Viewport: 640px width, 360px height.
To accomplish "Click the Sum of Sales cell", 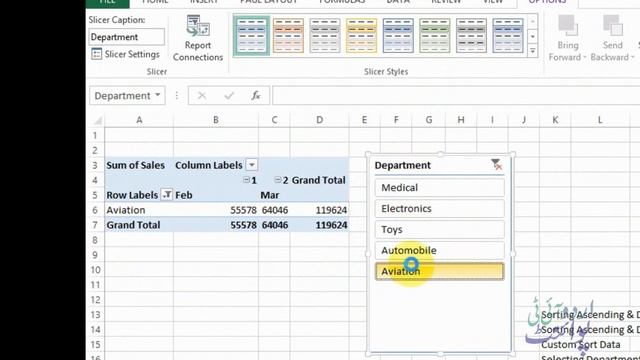I will click(139, 165).
